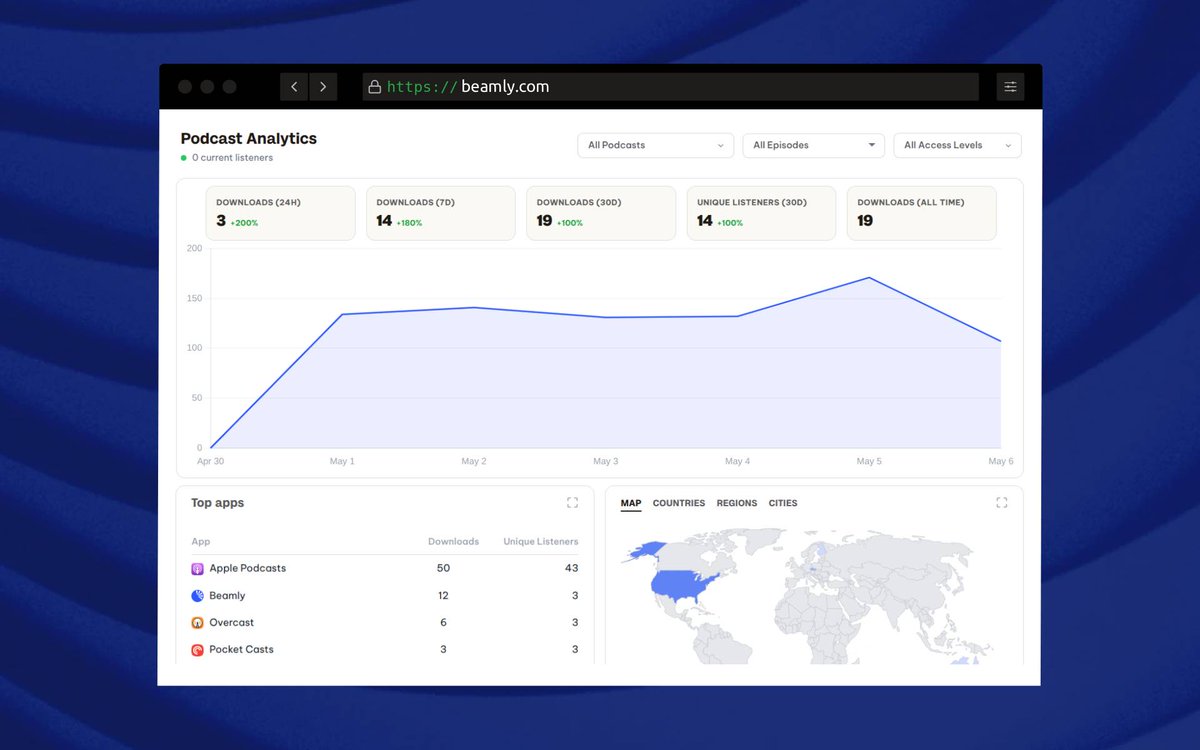Click the beamly.com address bar
The height and width of the screenshot is (750, 1200).
671,87
